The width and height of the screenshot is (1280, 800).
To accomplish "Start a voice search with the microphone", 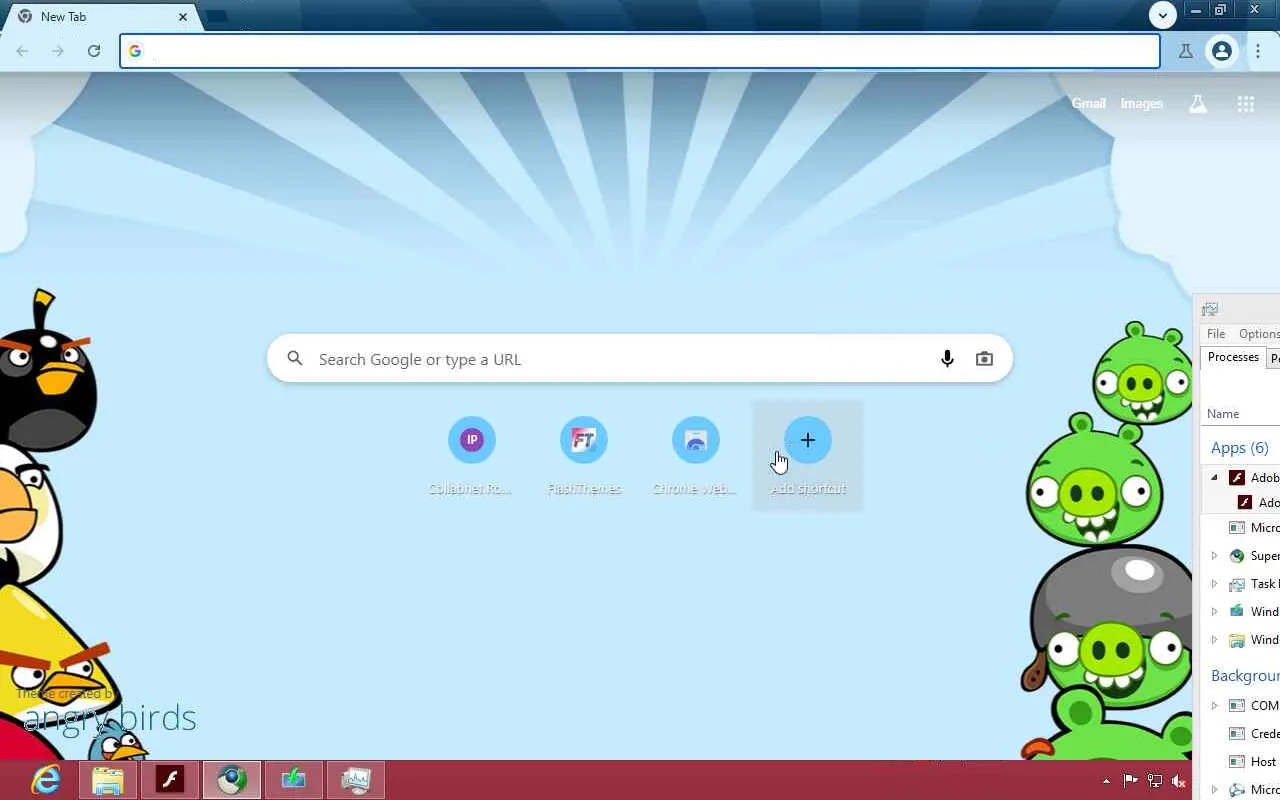I will [x=947, y=359].
